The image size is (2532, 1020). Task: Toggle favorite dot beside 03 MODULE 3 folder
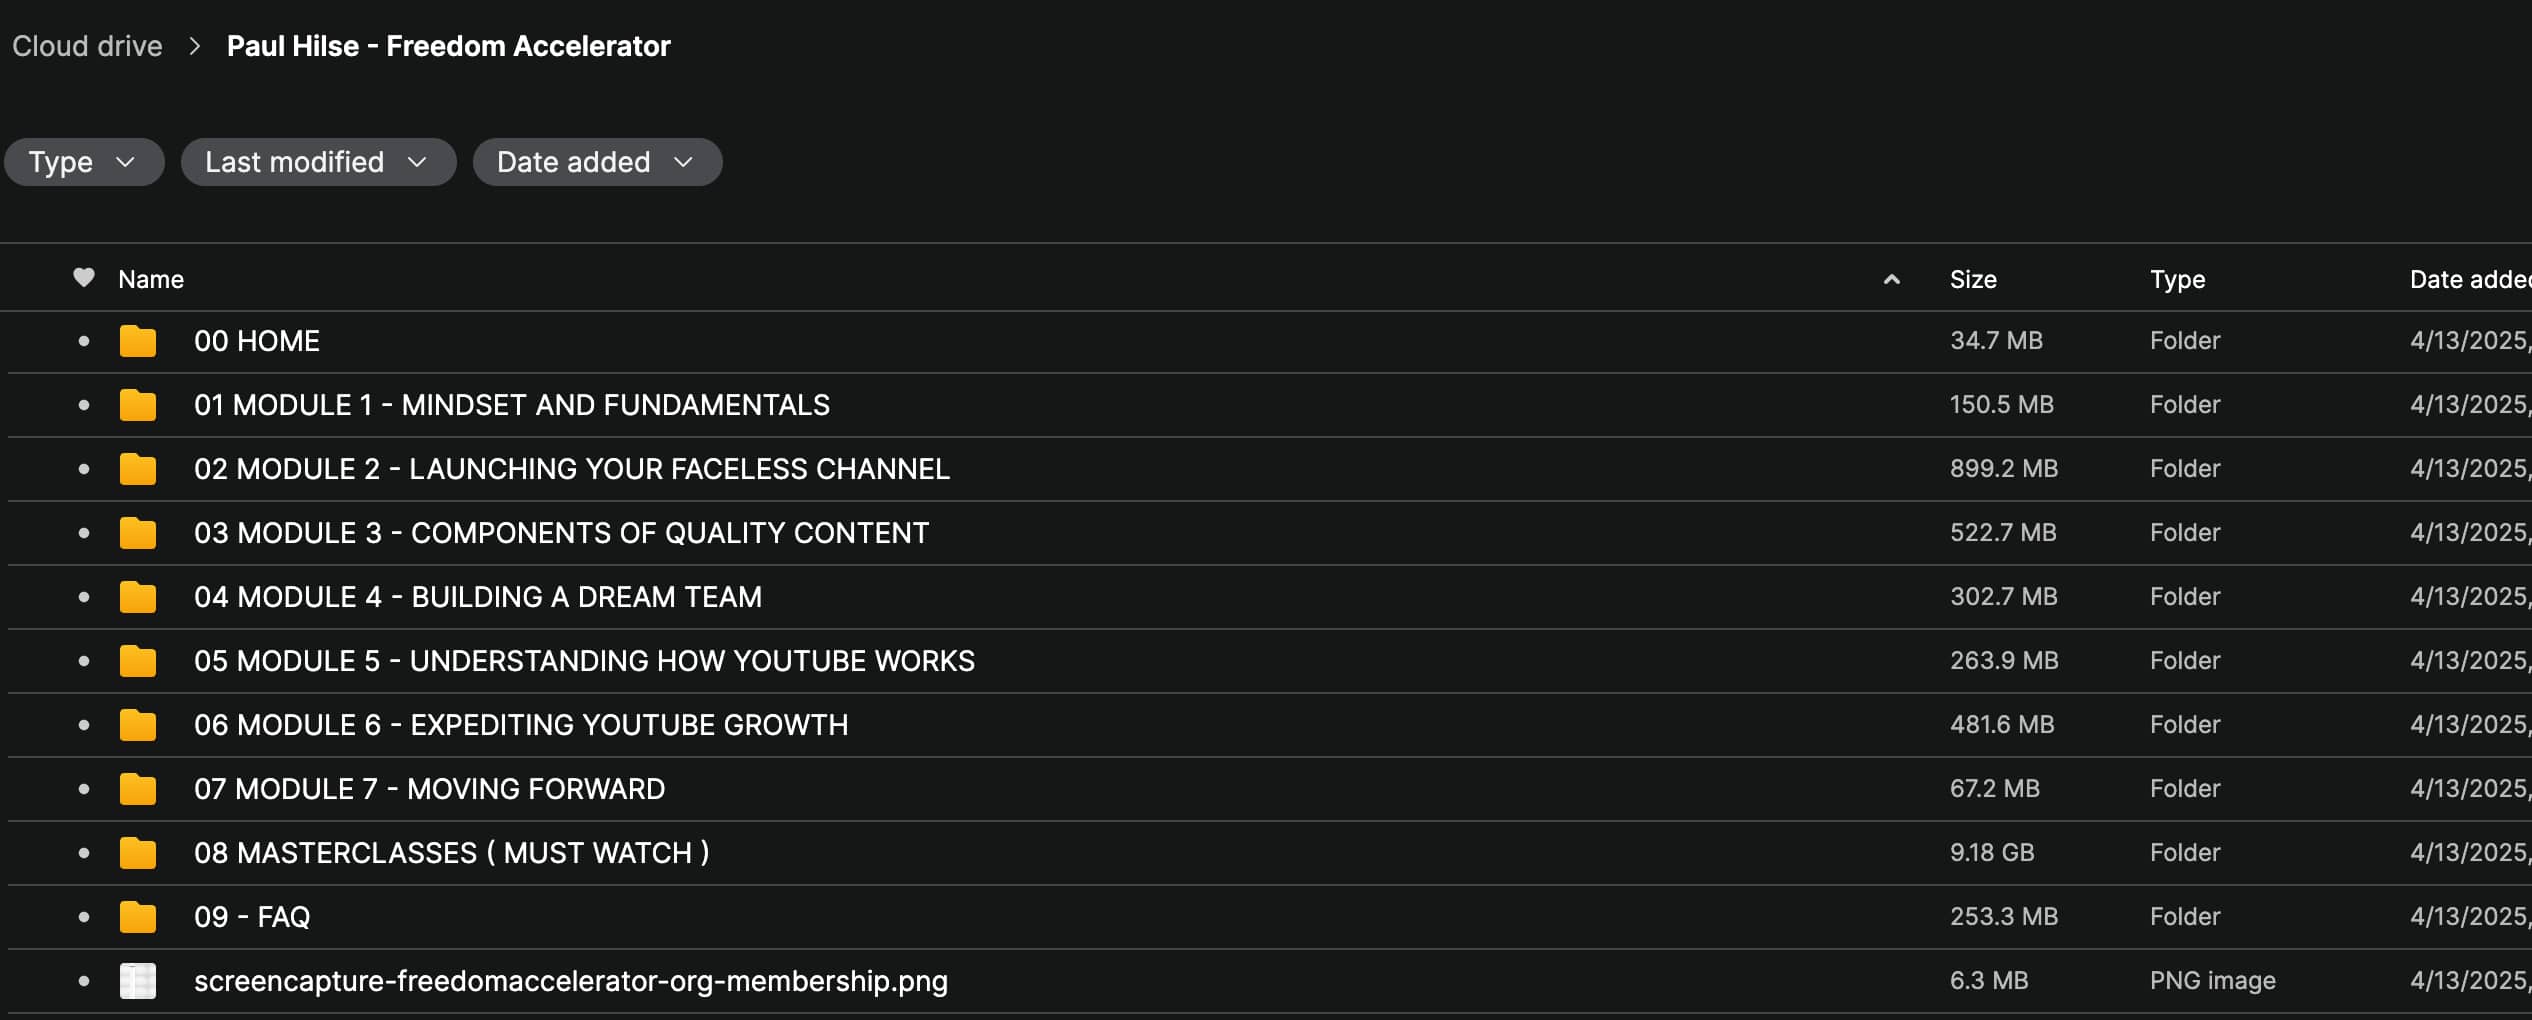[84, 533]
